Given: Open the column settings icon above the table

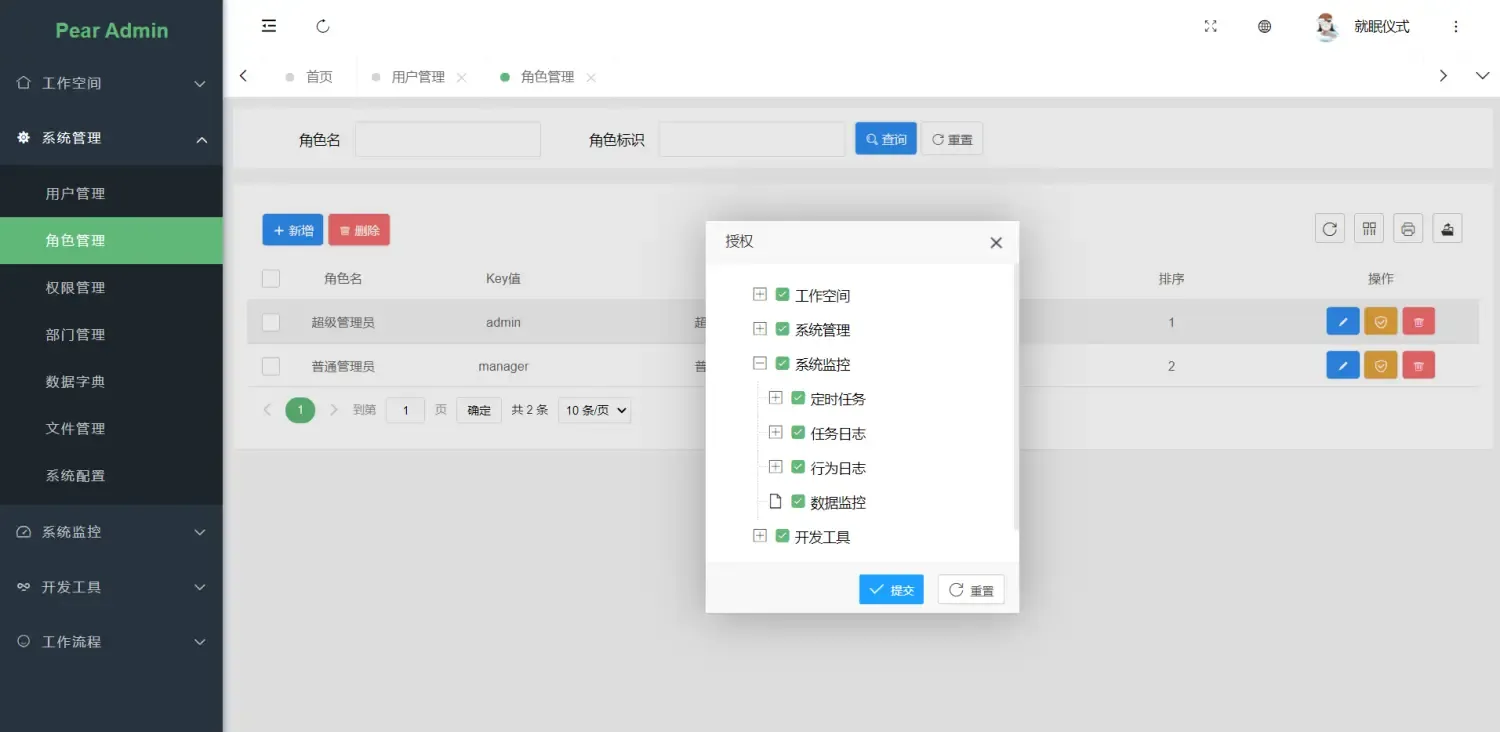Looking at the screenshot, I should (x=1368, y=228).
